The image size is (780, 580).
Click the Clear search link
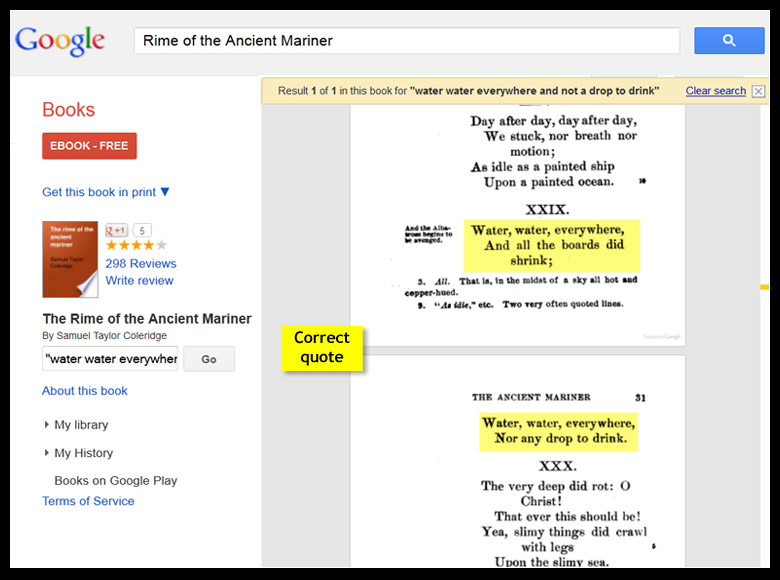tap(715, 91)
